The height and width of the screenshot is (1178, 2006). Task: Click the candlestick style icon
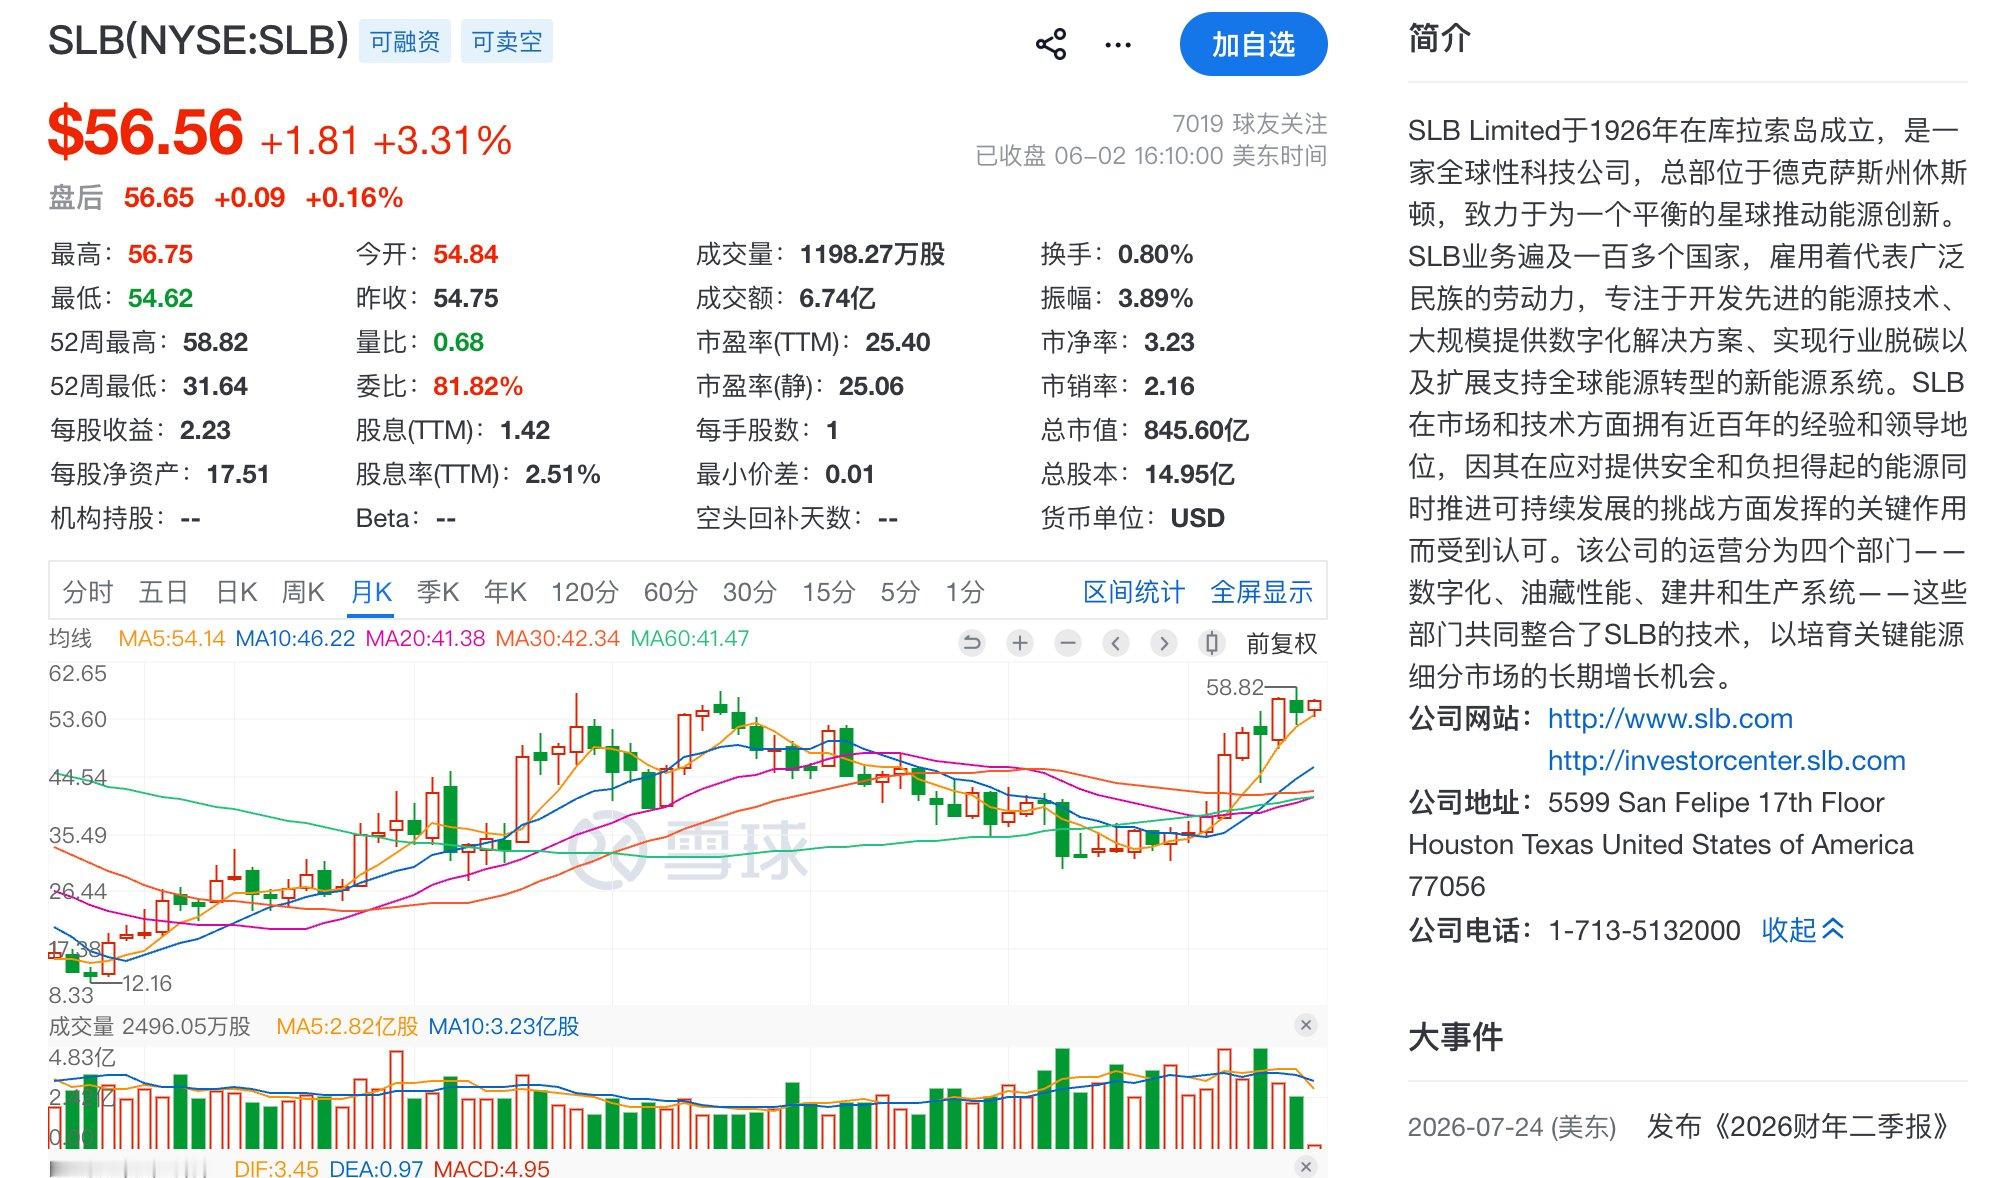point(1212,643)
